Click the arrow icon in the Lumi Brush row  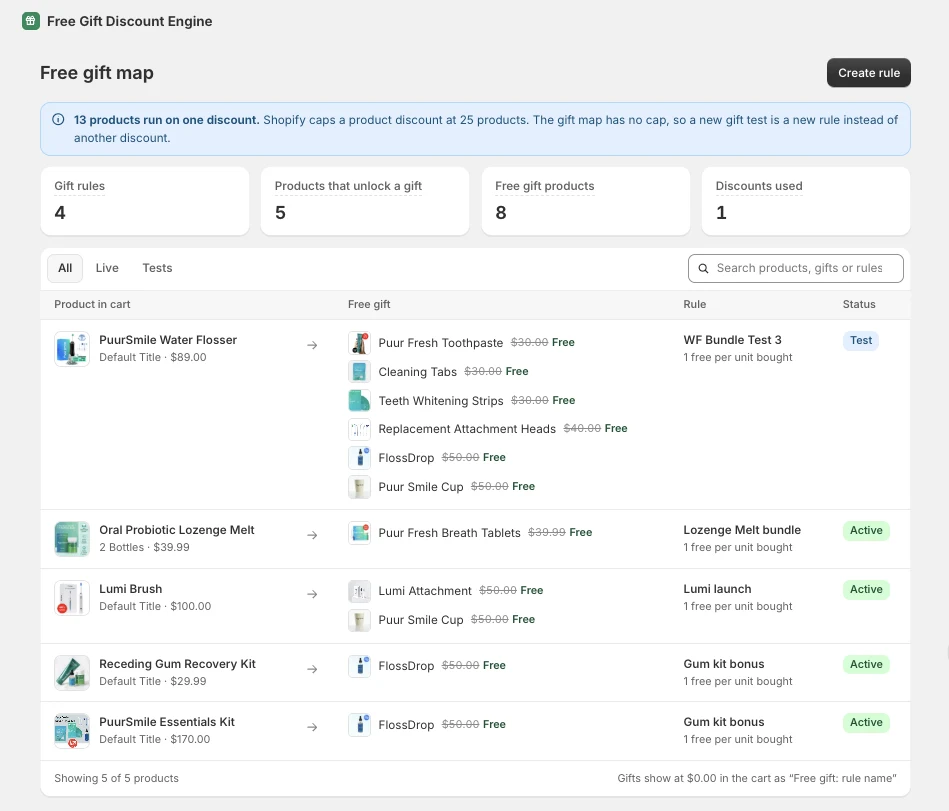[x=312, y=594]
